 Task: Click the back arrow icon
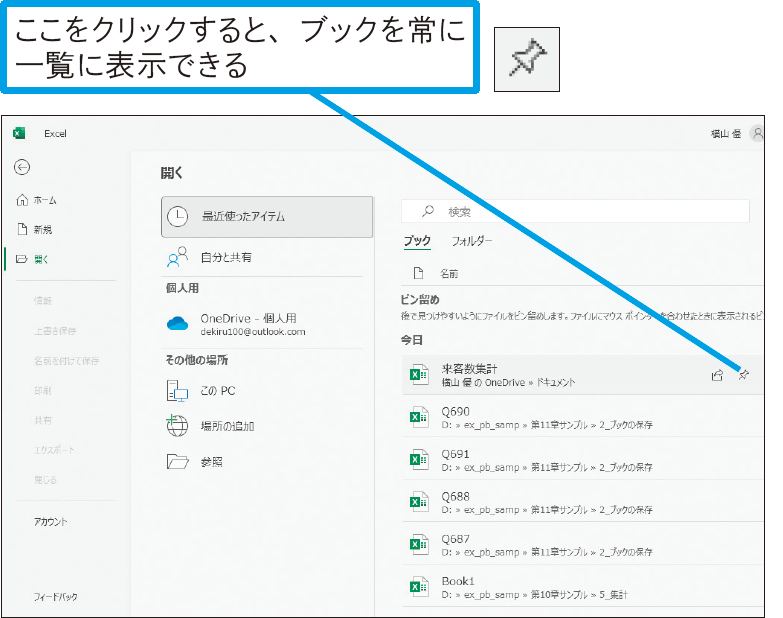click(x=22, y=167)
